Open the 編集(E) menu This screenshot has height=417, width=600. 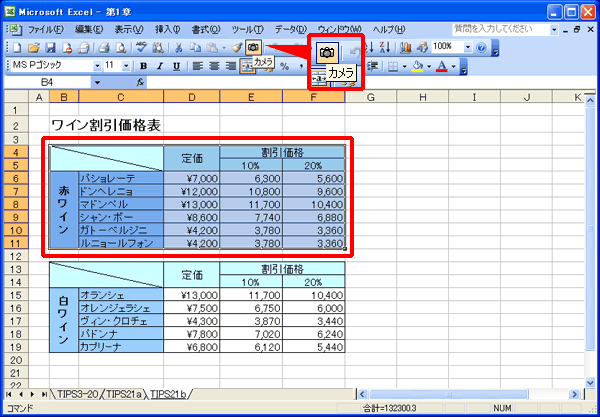(89, 29)
